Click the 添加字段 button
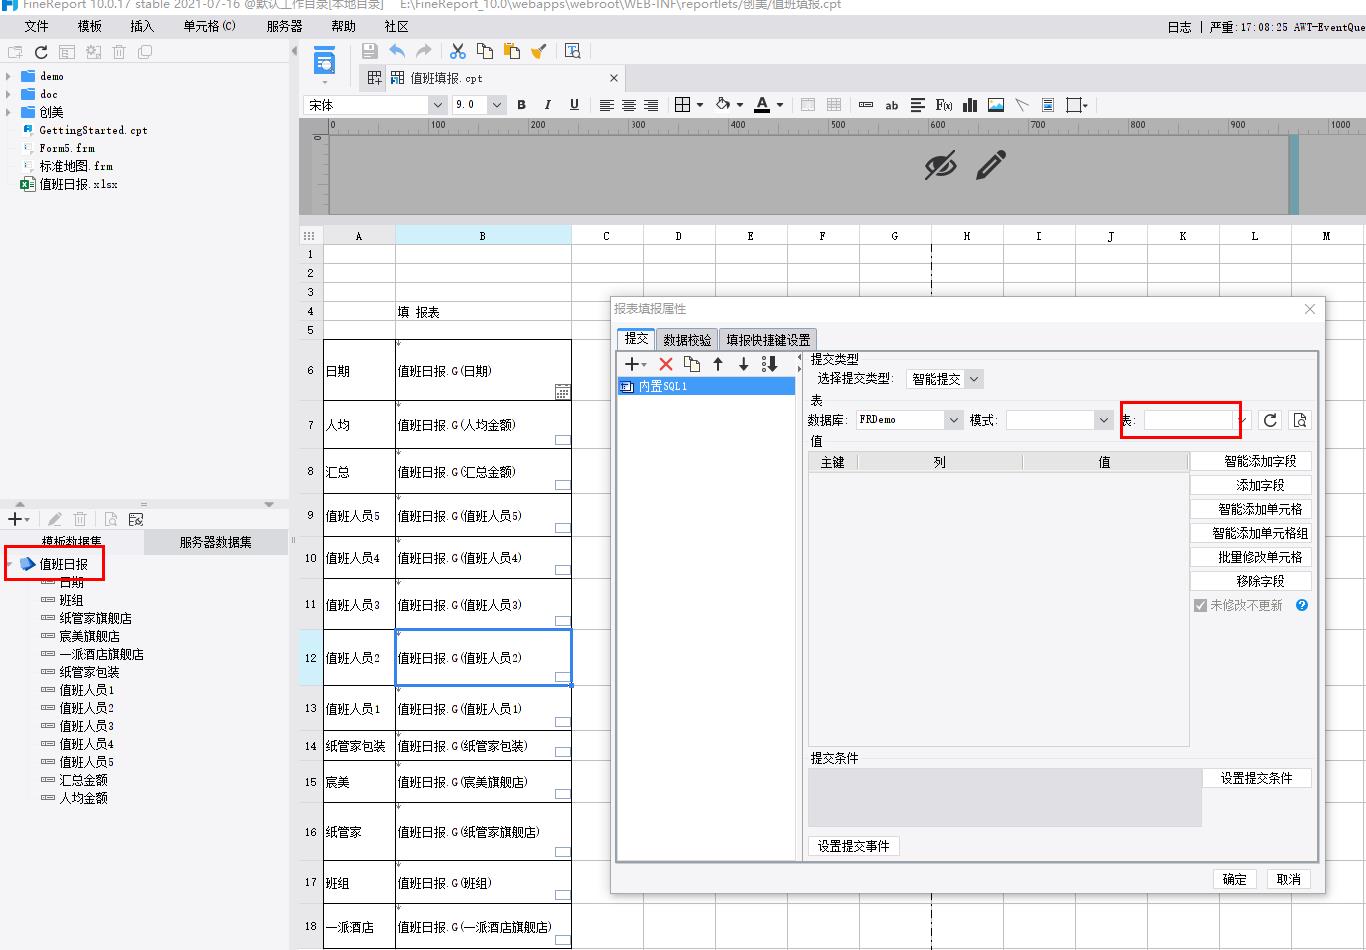This screenshot has width=1366, height=950. [1250, 485]
